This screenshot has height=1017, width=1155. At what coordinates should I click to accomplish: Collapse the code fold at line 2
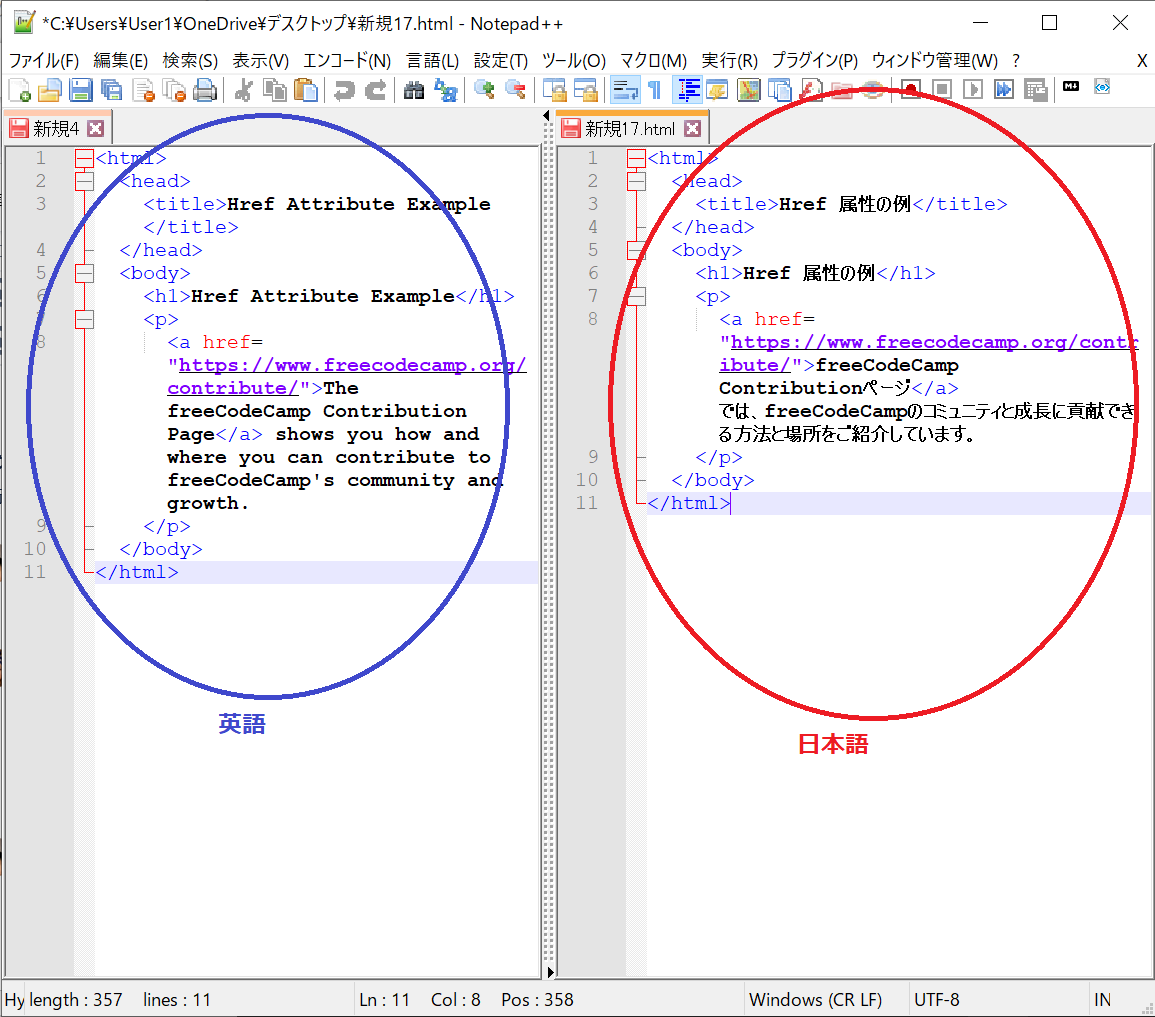point(85,181)
